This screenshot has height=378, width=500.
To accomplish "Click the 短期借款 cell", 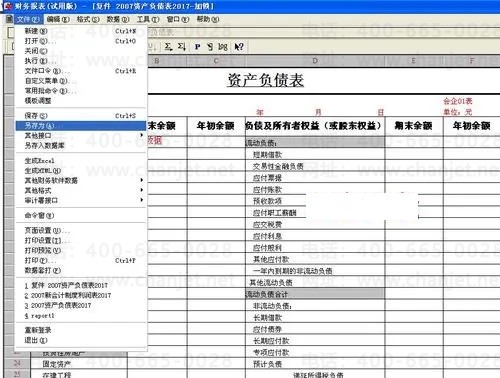I will coord(315,155).
